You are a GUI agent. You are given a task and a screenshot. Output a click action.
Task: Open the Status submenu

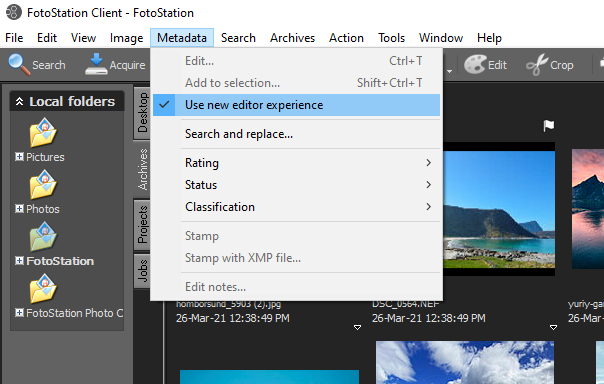[296, 185]
